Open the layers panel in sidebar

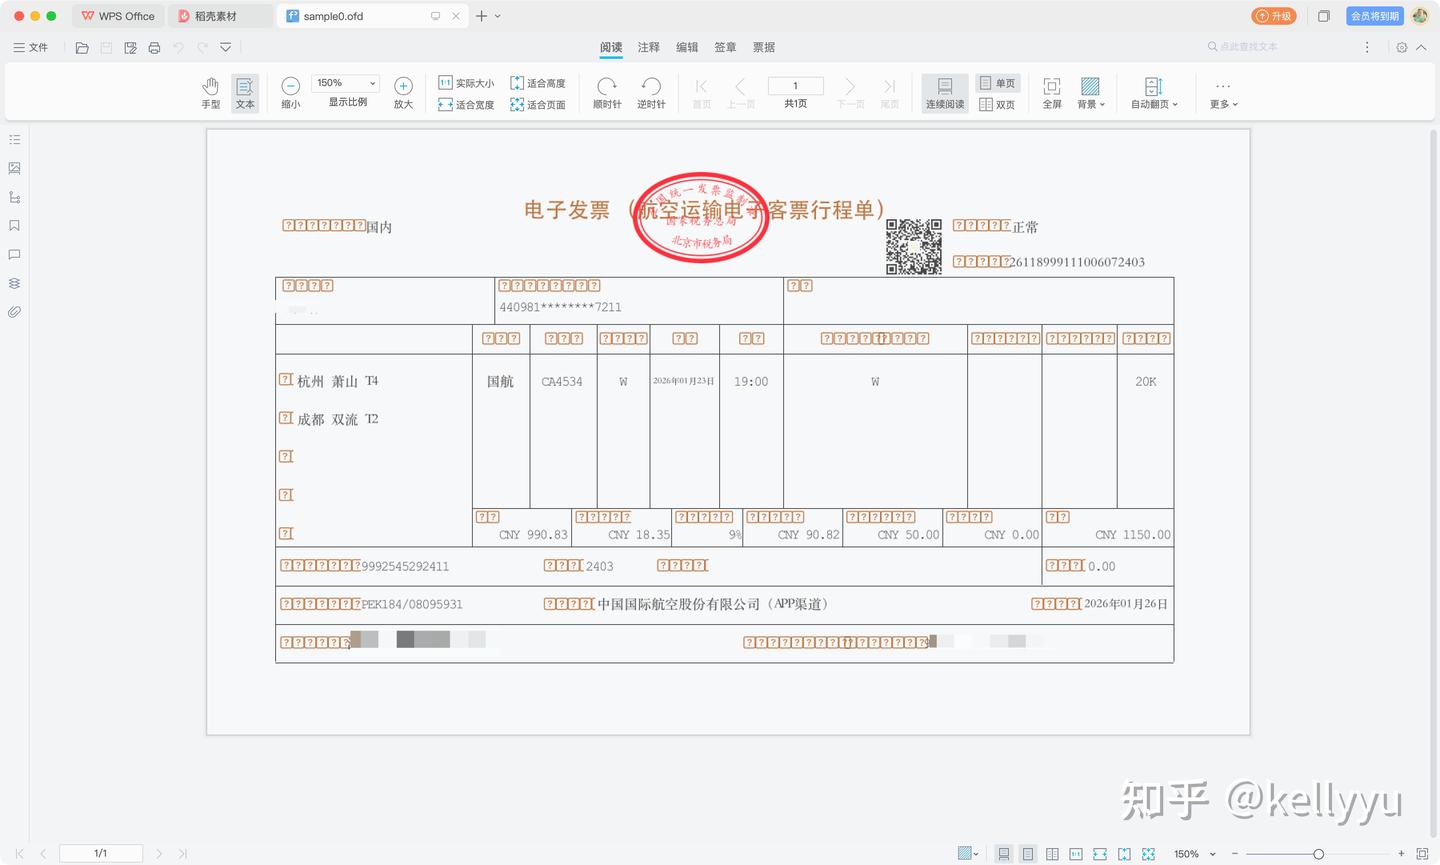click(x=14, y=283)
